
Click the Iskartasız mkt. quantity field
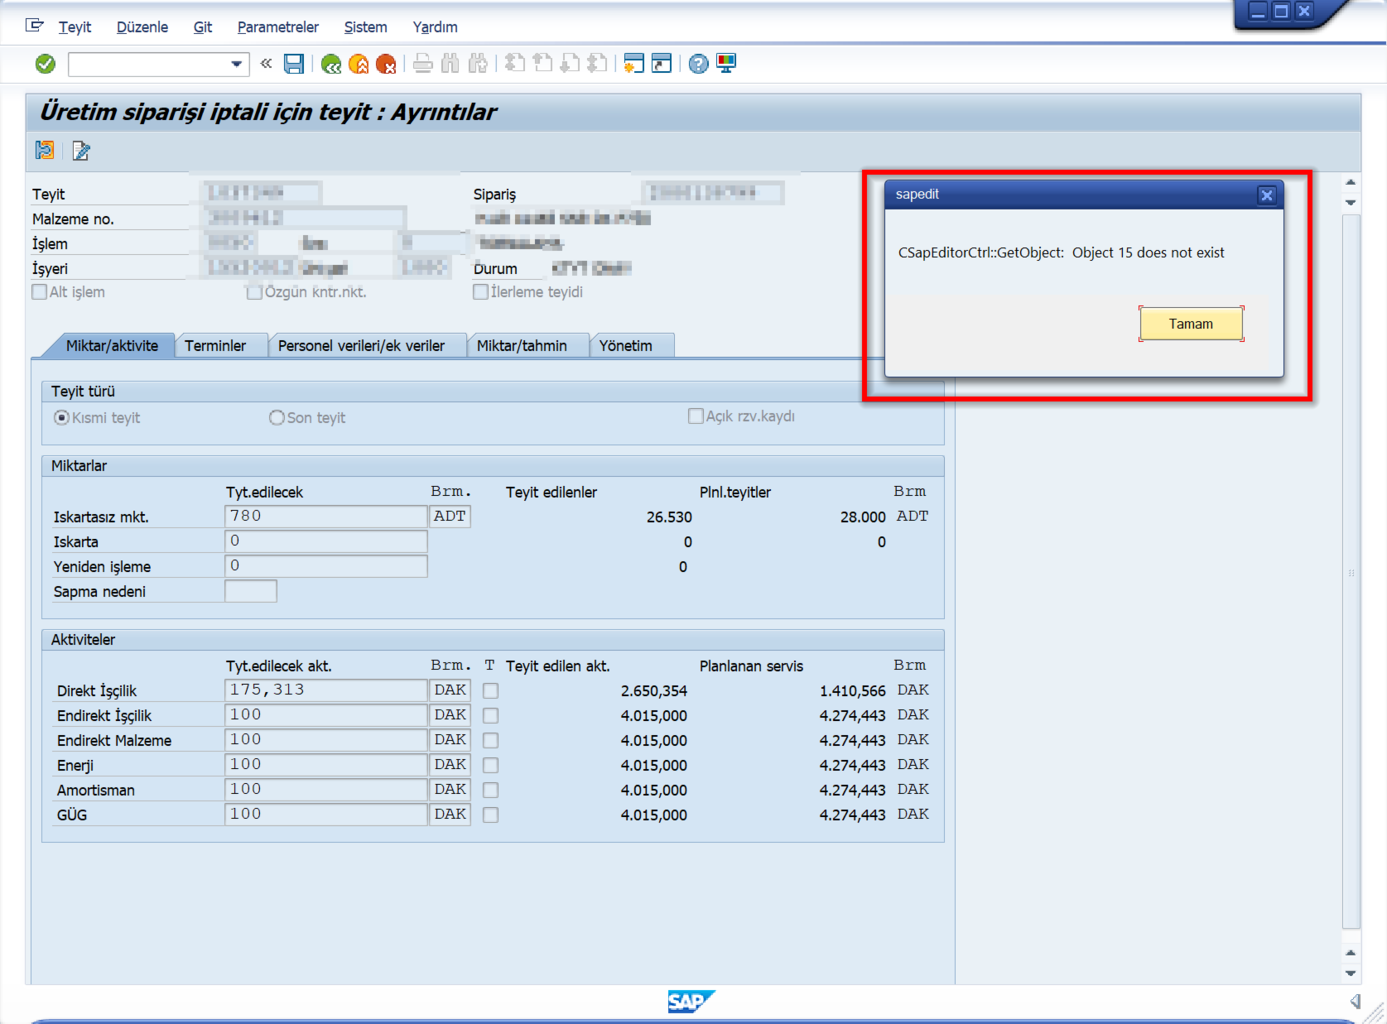(326, 516)
